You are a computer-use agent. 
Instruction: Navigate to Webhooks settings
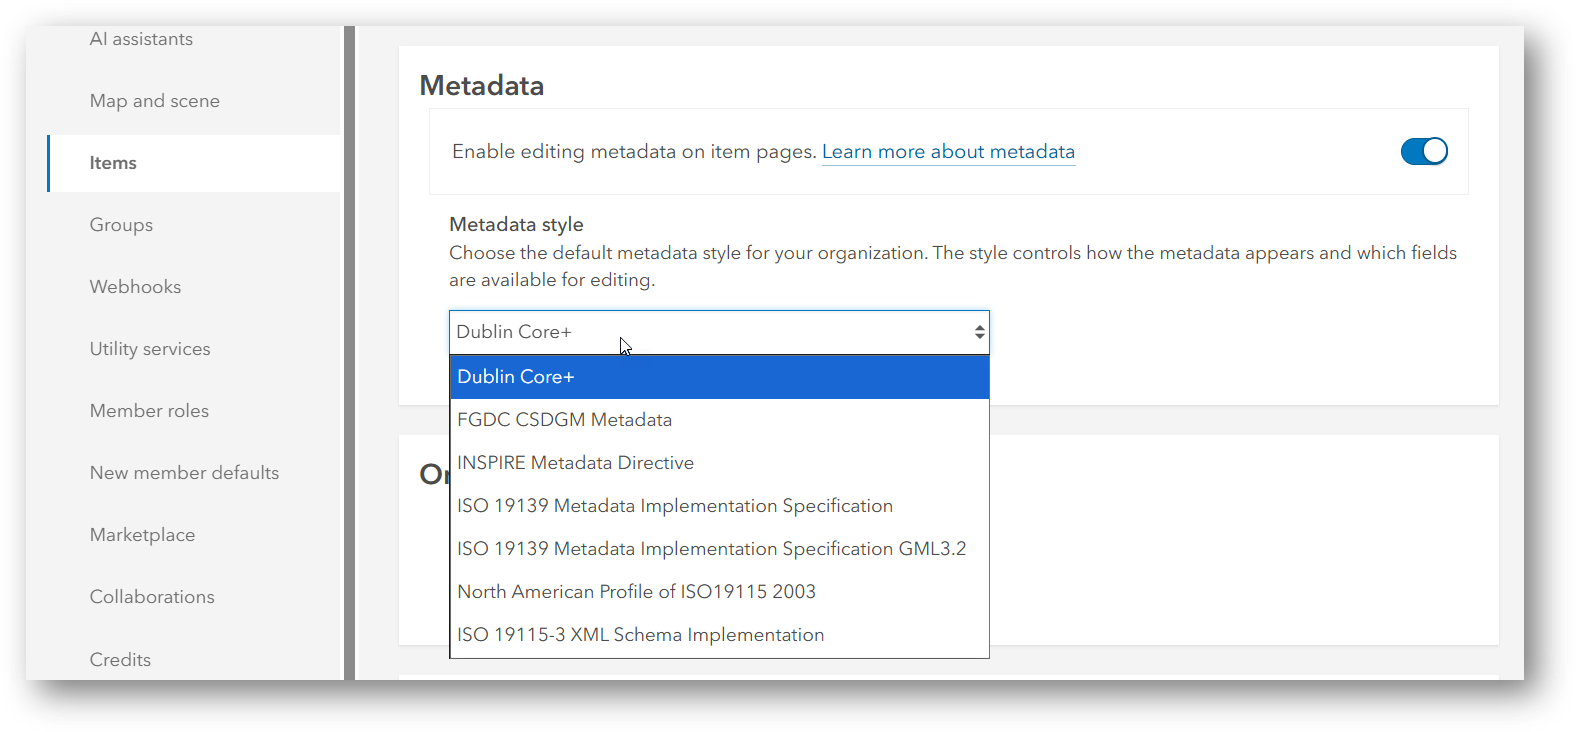tap(135, 287)
